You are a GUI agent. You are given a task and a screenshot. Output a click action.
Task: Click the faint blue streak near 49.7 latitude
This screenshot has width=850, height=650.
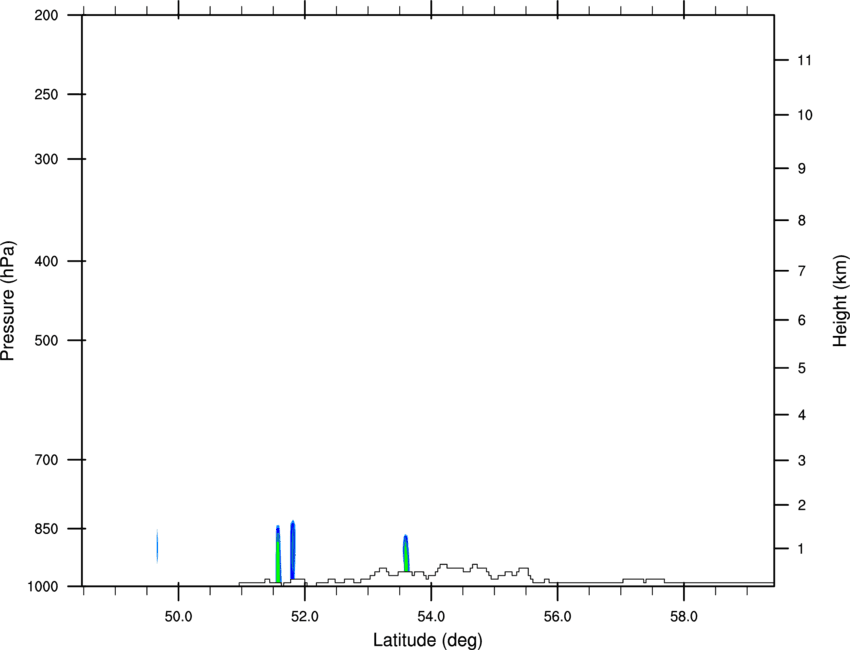pyautogui.click(x=157, y=546)
